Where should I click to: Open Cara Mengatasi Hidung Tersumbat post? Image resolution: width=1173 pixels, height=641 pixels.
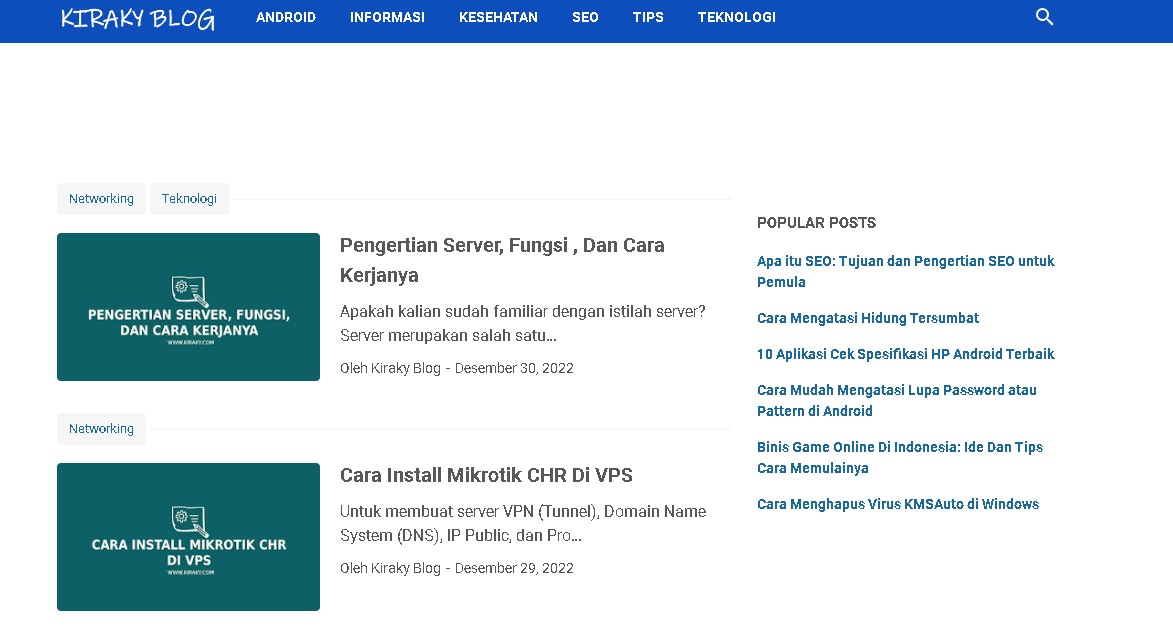tap(867, 318)
